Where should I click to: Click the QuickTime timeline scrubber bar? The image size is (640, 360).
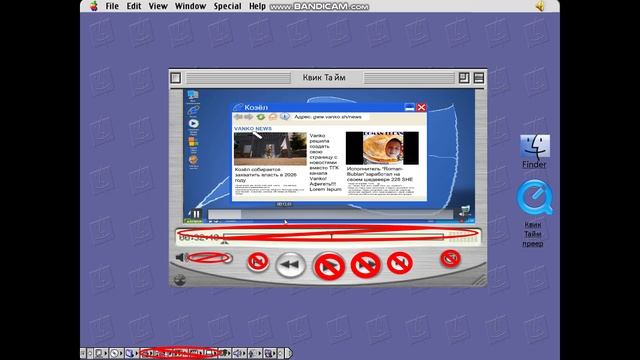(333, 237)
